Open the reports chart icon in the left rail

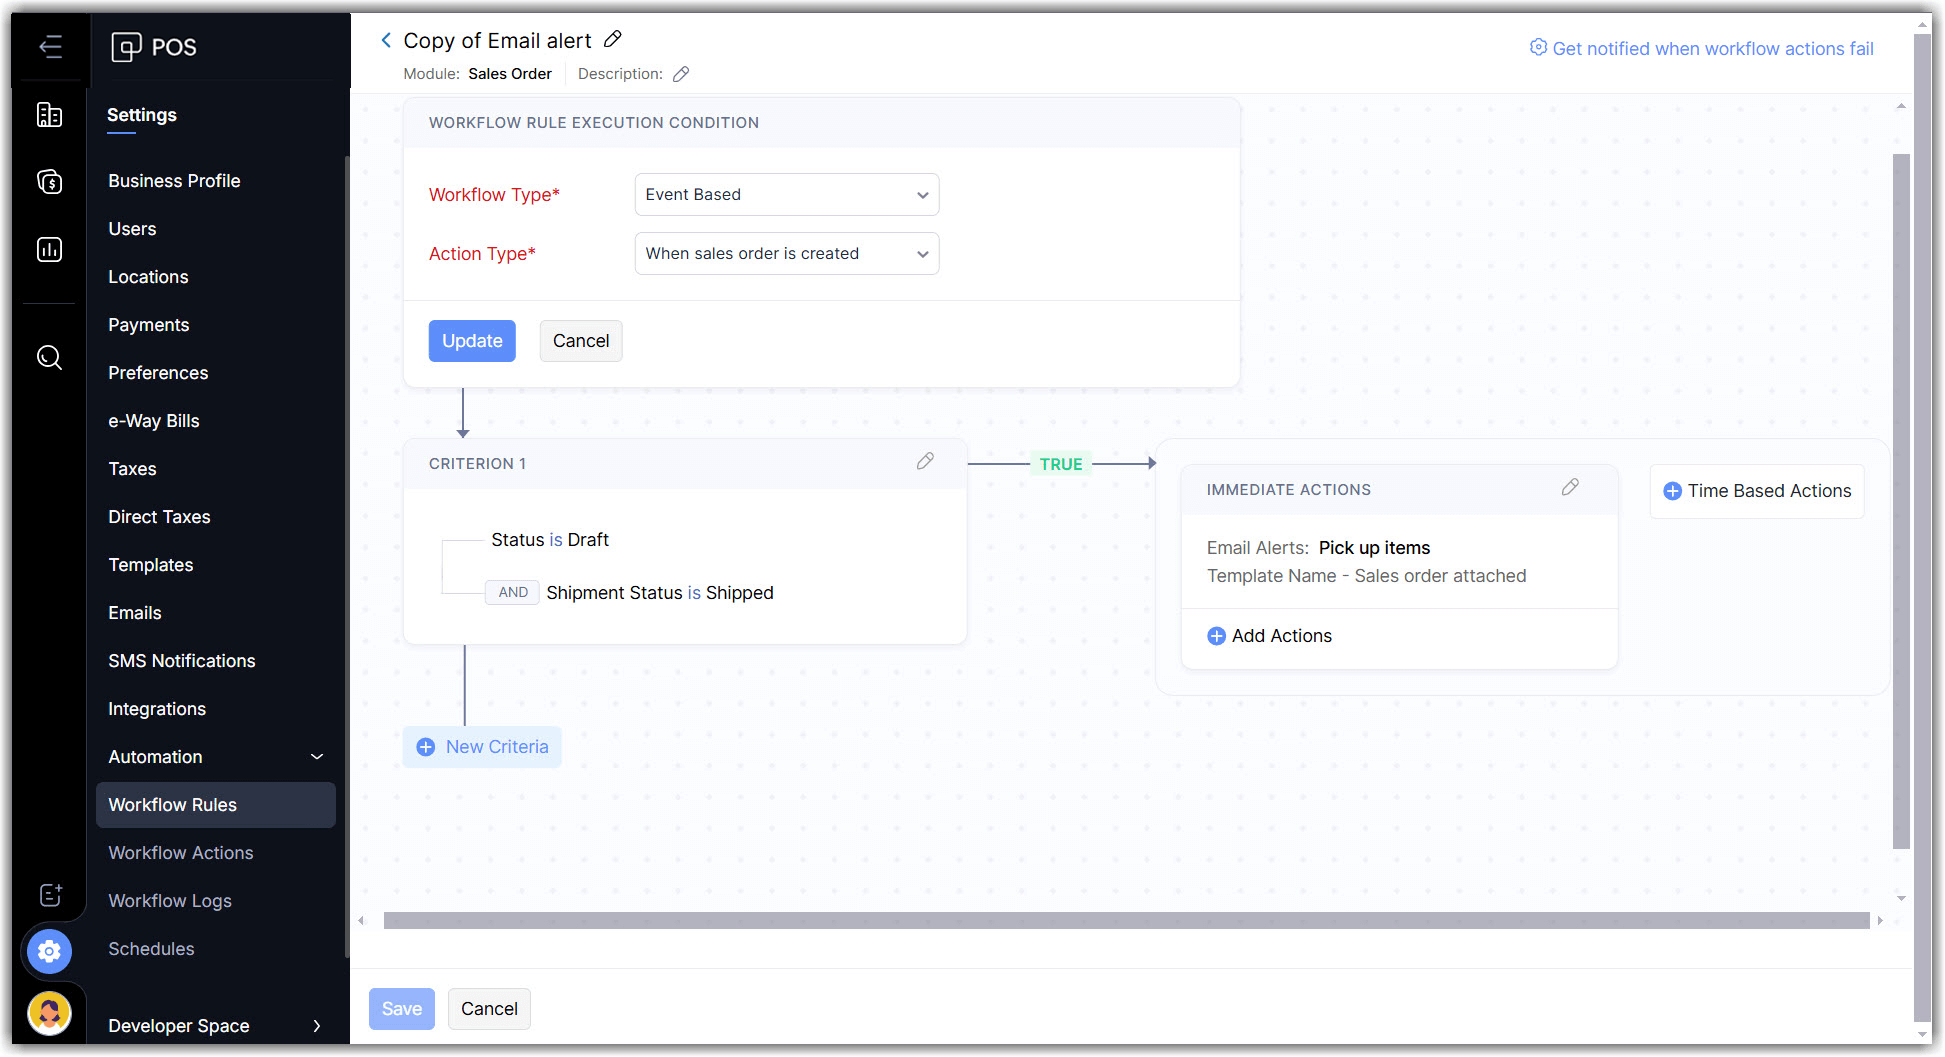[49, 249]
